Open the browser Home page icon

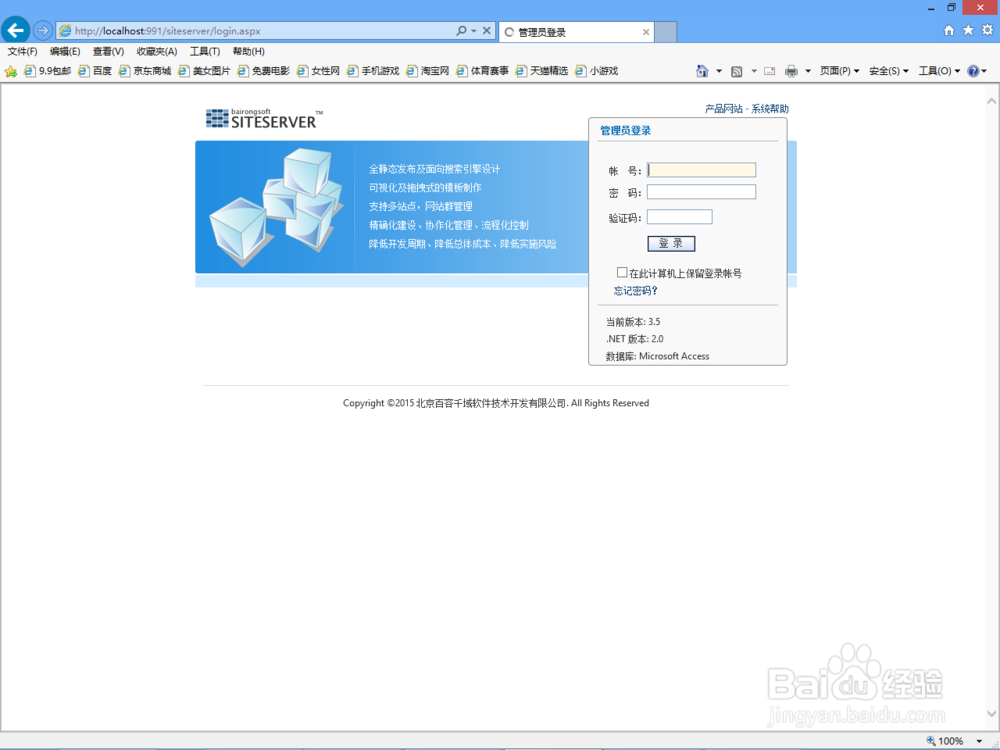click(704, 70)
